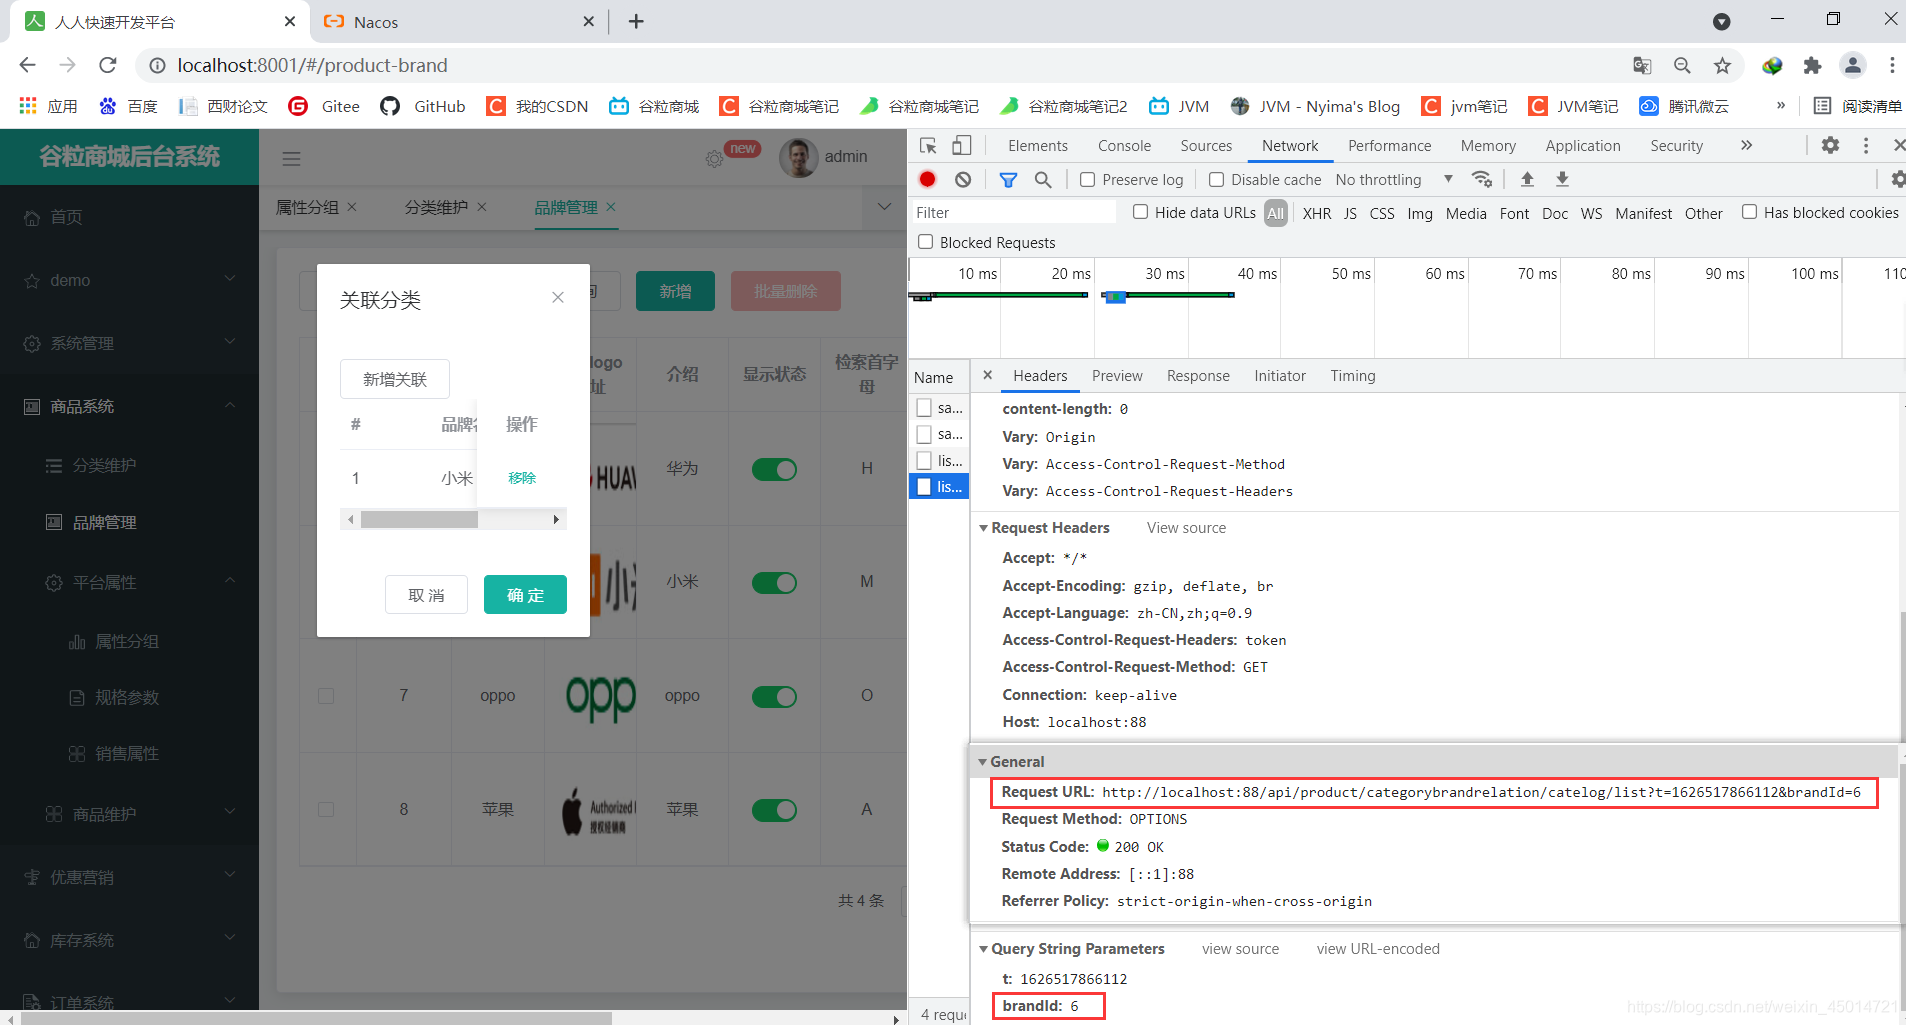
Task: Show more DevTools panels chevron
Action: click(x=1746, y=145)
